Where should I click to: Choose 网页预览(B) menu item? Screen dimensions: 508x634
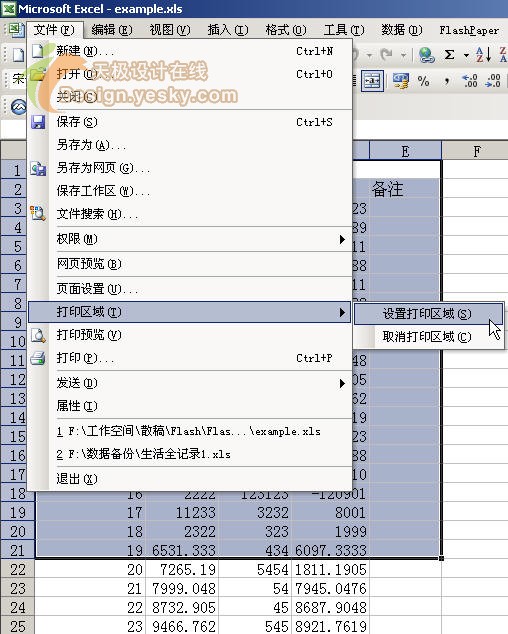pyautogui.click(x=190, y=264)
